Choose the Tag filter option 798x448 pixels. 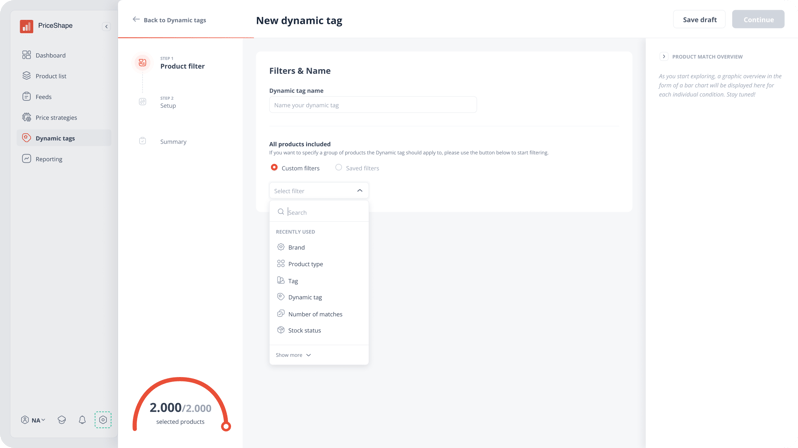[319, 281]
